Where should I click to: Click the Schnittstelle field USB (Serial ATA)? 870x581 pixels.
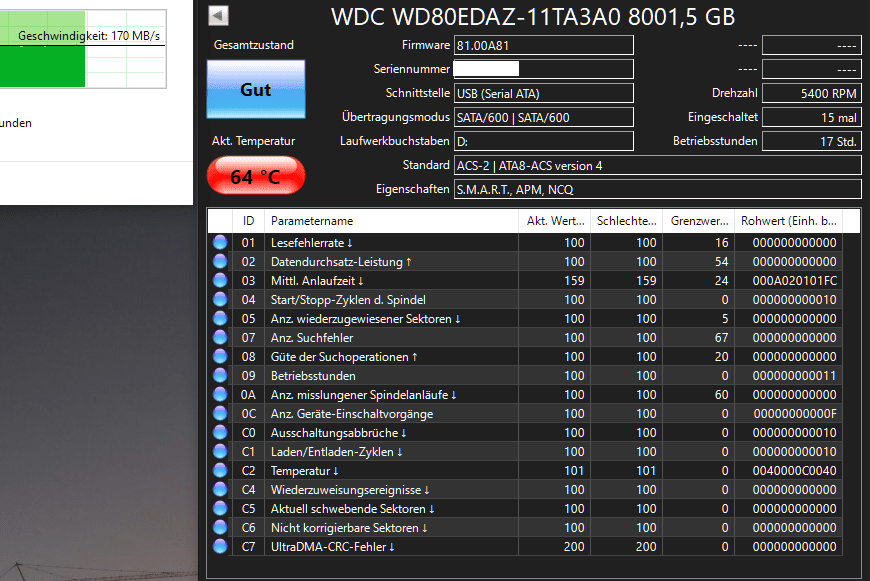pyautogui.click(x=544, y=93)
